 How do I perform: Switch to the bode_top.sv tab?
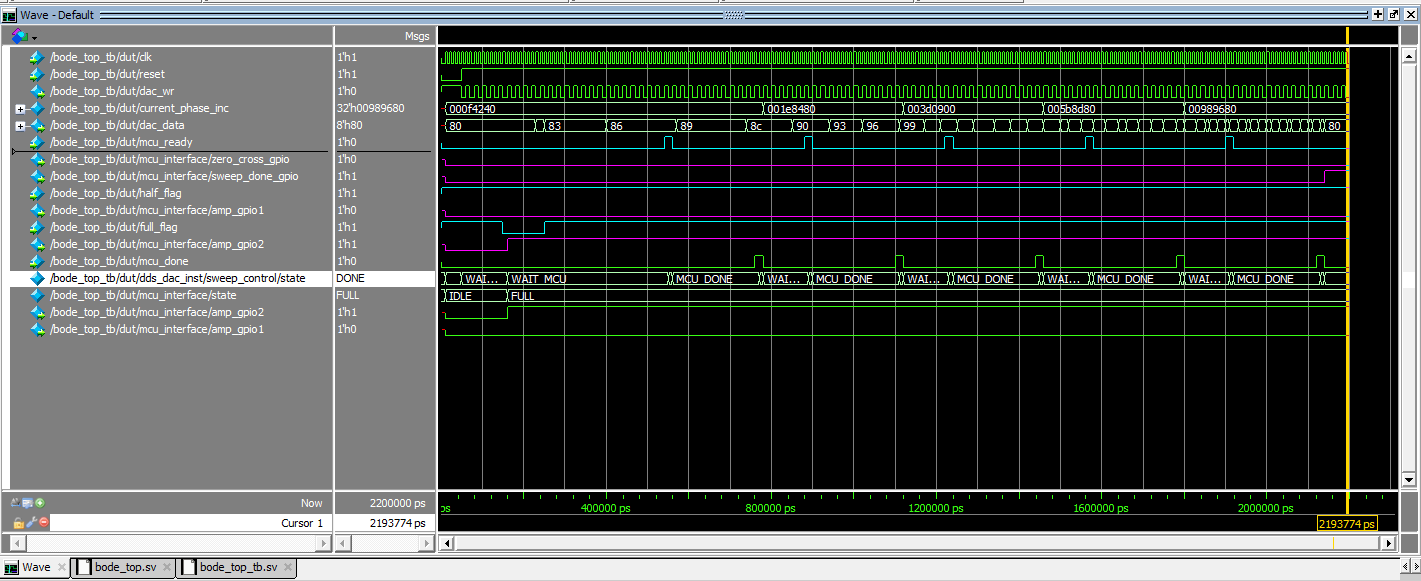[124, 567]
